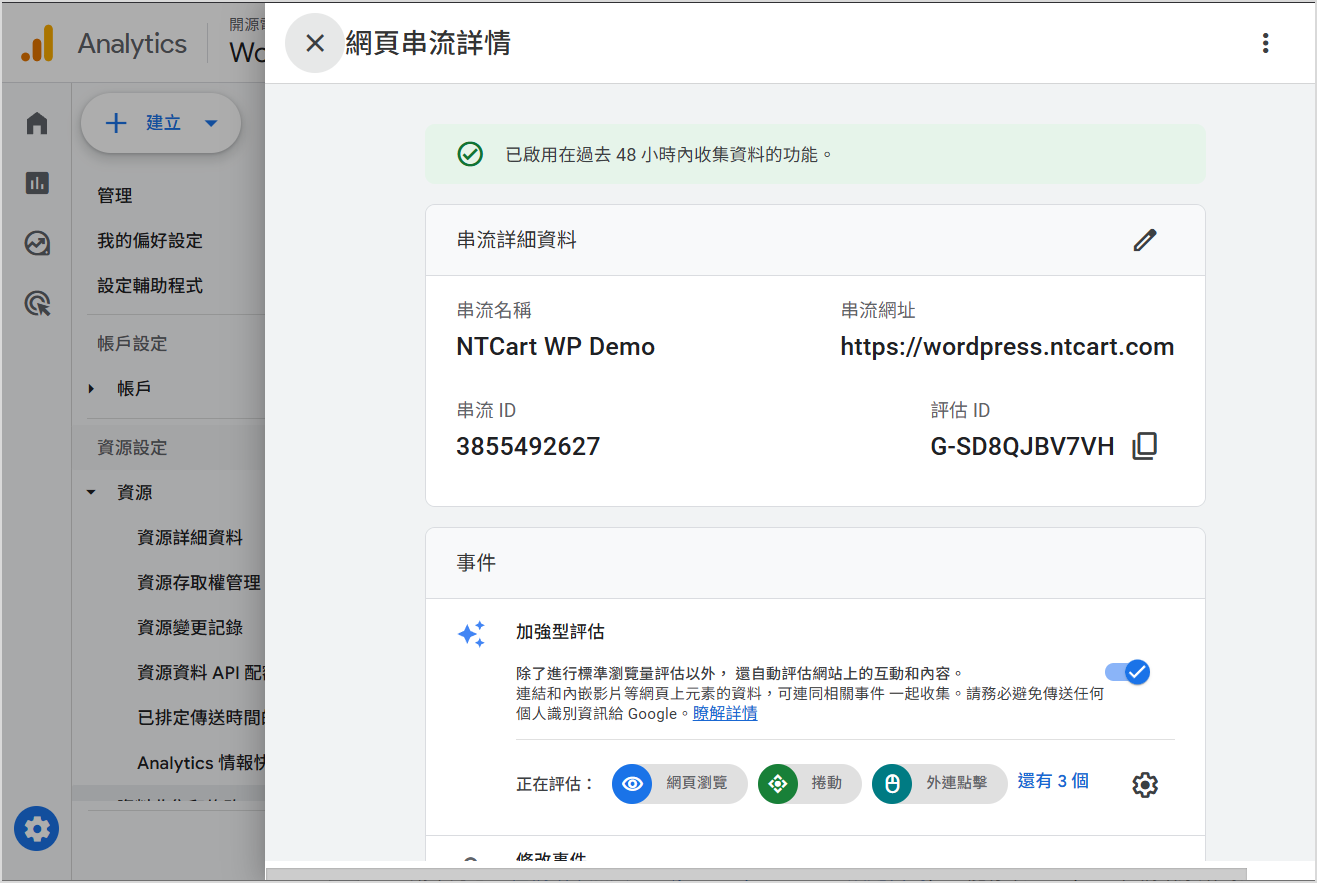Click the 資源設定 heading
Screen dimensions: 1317x883
click(x=132, y=448)
